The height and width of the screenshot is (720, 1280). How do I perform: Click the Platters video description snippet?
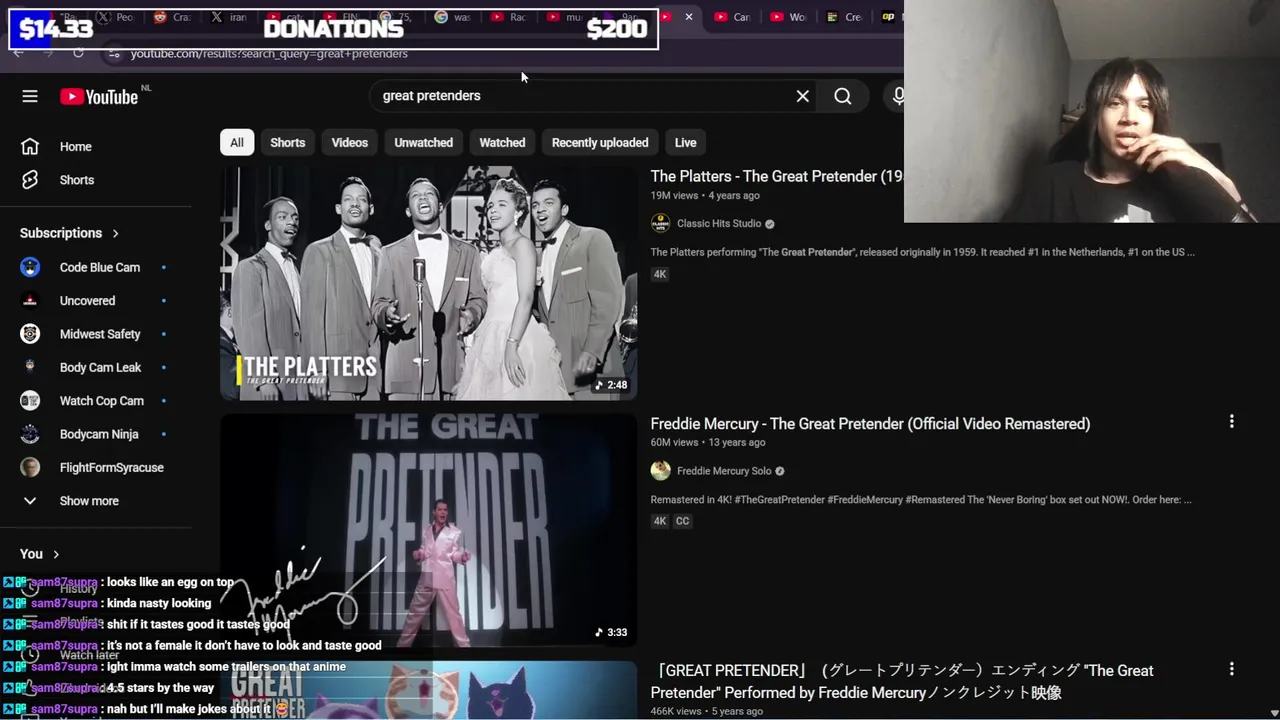[x=922, y=252]
